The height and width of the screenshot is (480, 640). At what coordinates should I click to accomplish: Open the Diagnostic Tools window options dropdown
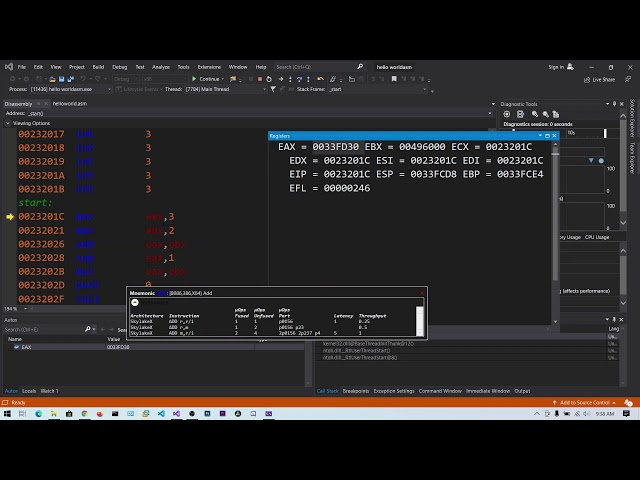pyautogui.click(x=607, y=104)
